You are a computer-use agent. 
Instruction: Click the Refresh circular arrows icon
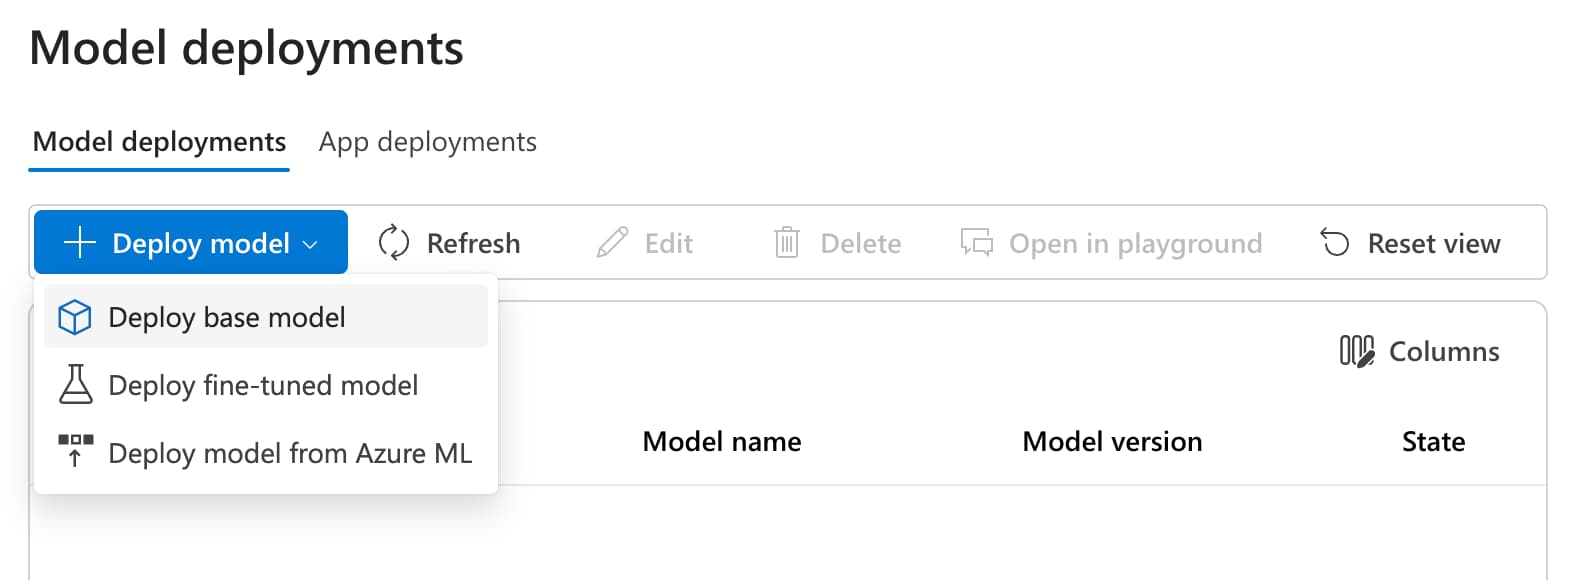coord(394,243)
